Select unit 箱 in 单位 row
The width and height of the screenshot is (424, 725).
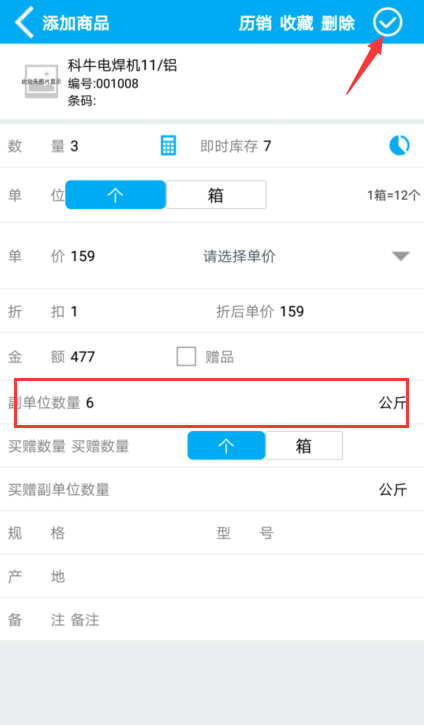click(216, 195)
